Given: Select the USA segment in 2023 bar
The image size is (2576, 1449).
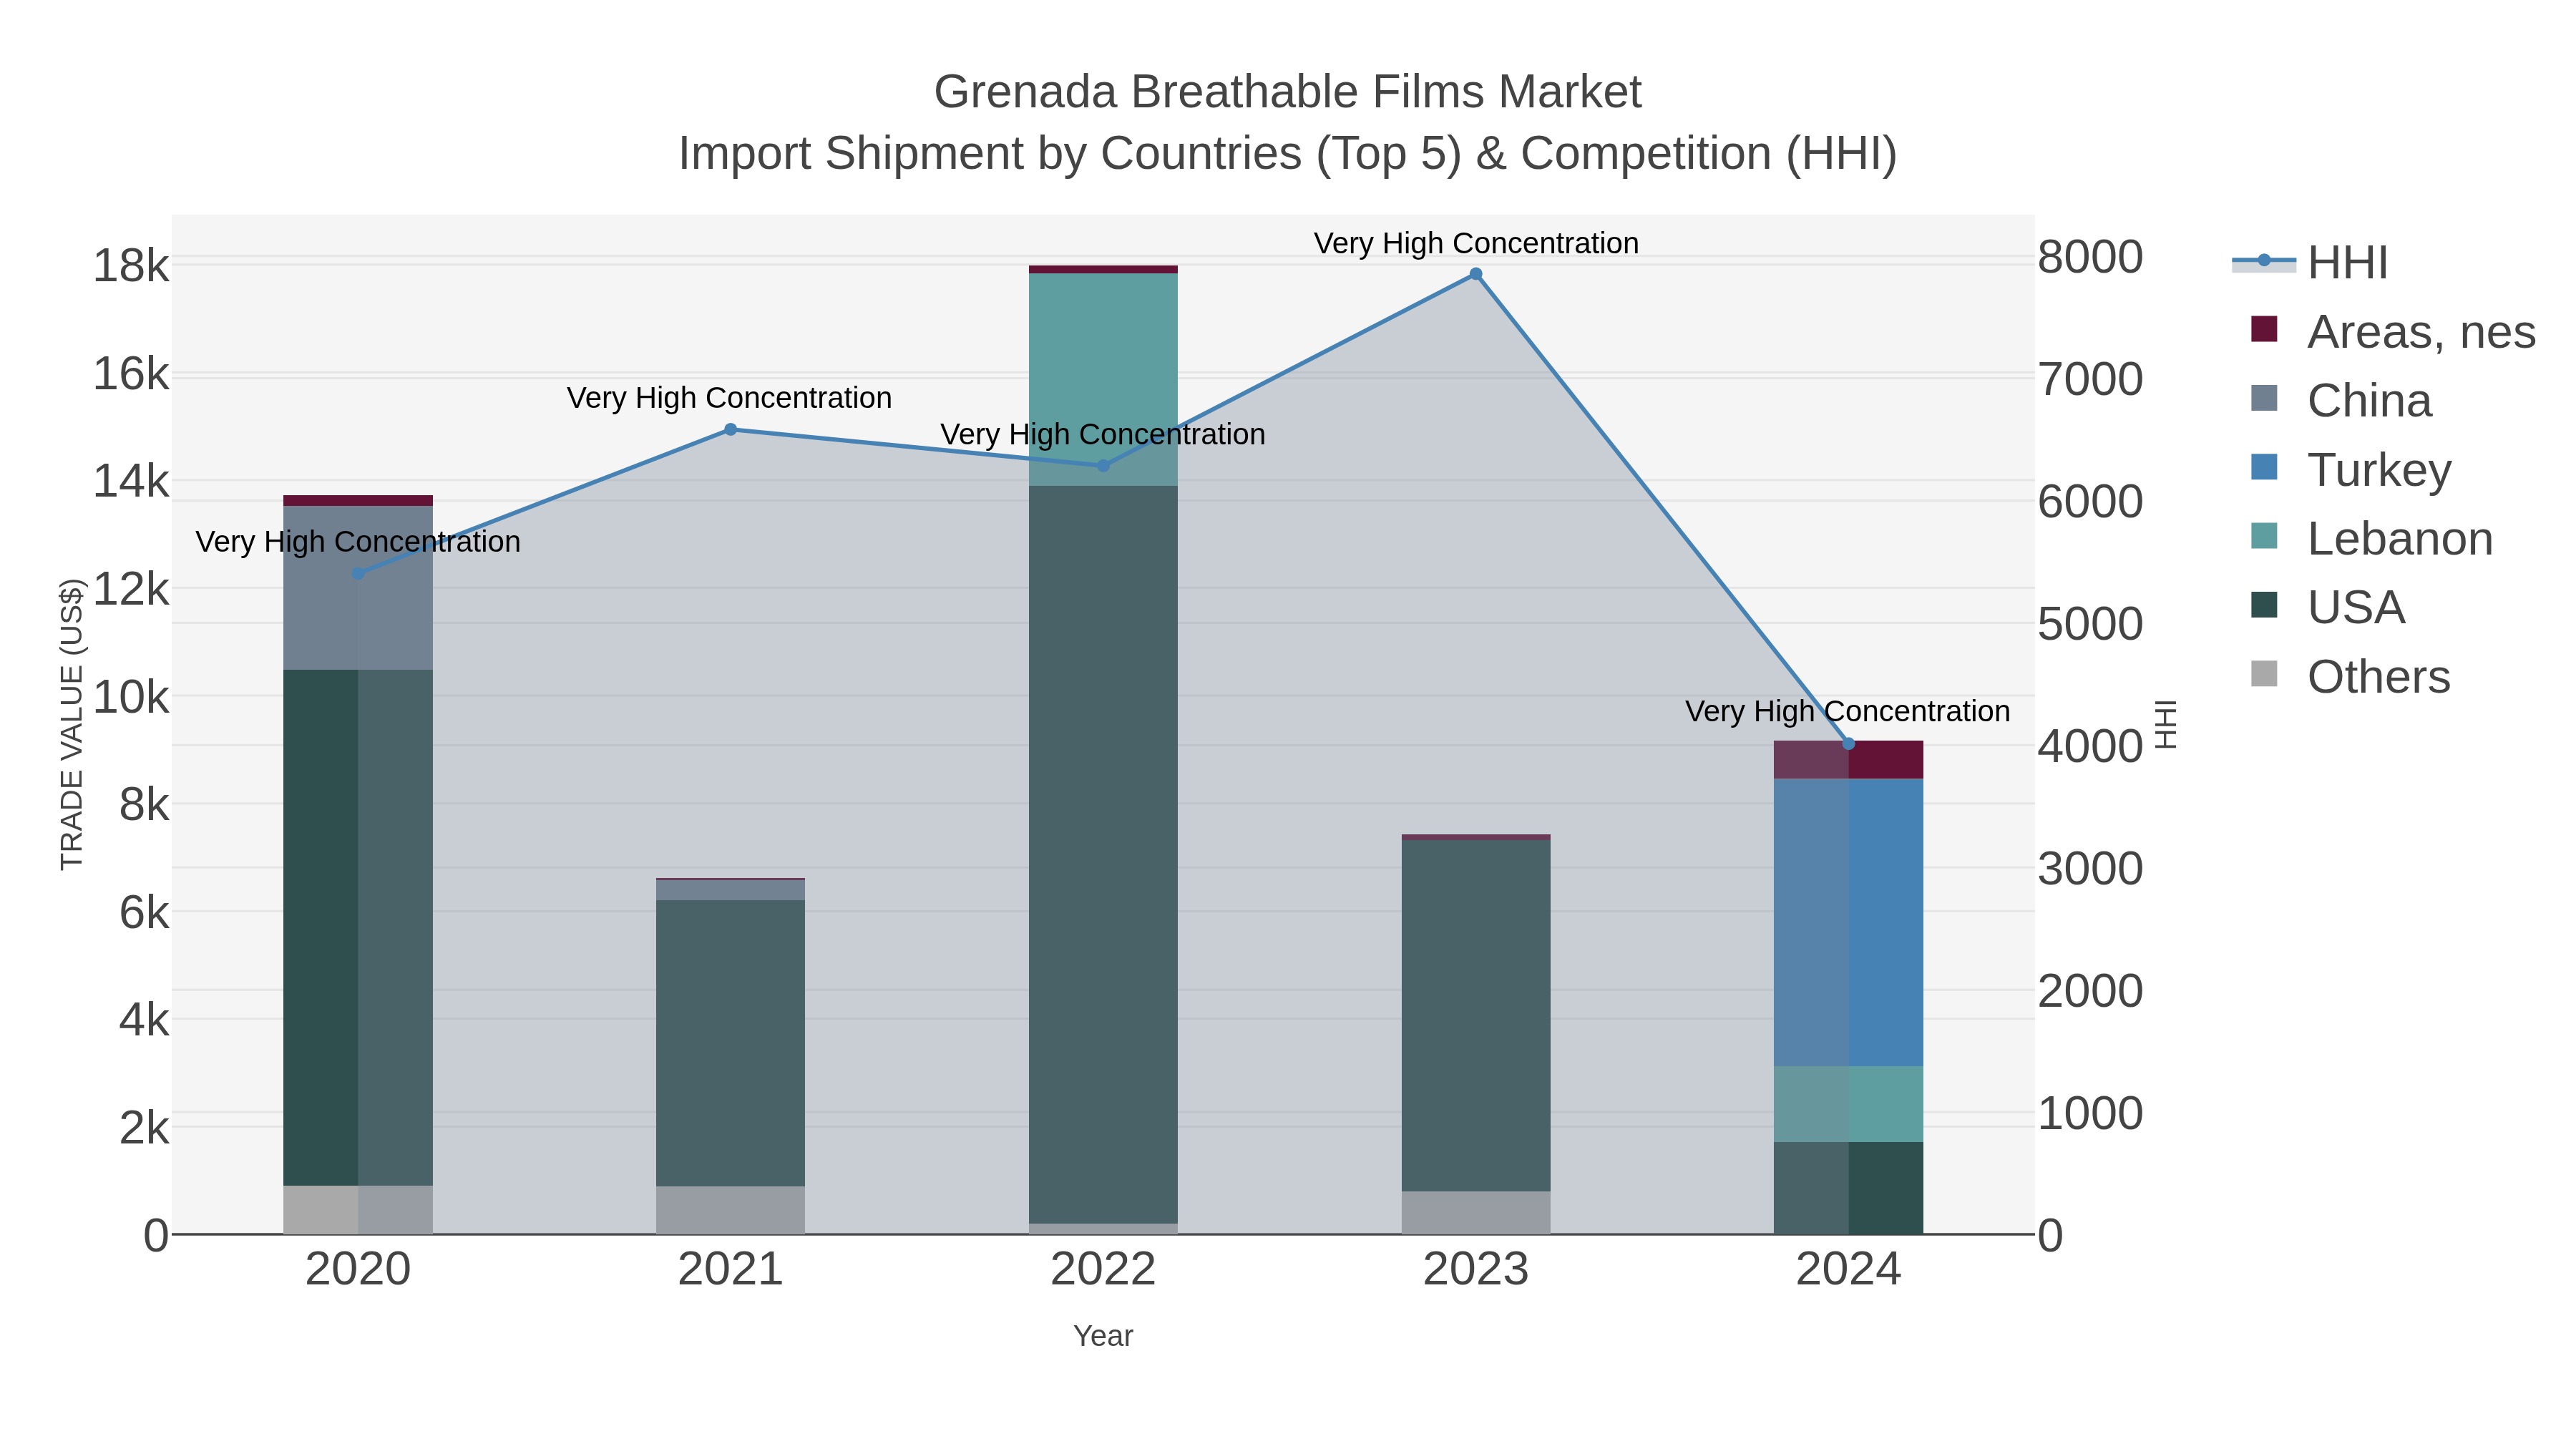Looking at the screenshot, I should pos(1476,1015).
